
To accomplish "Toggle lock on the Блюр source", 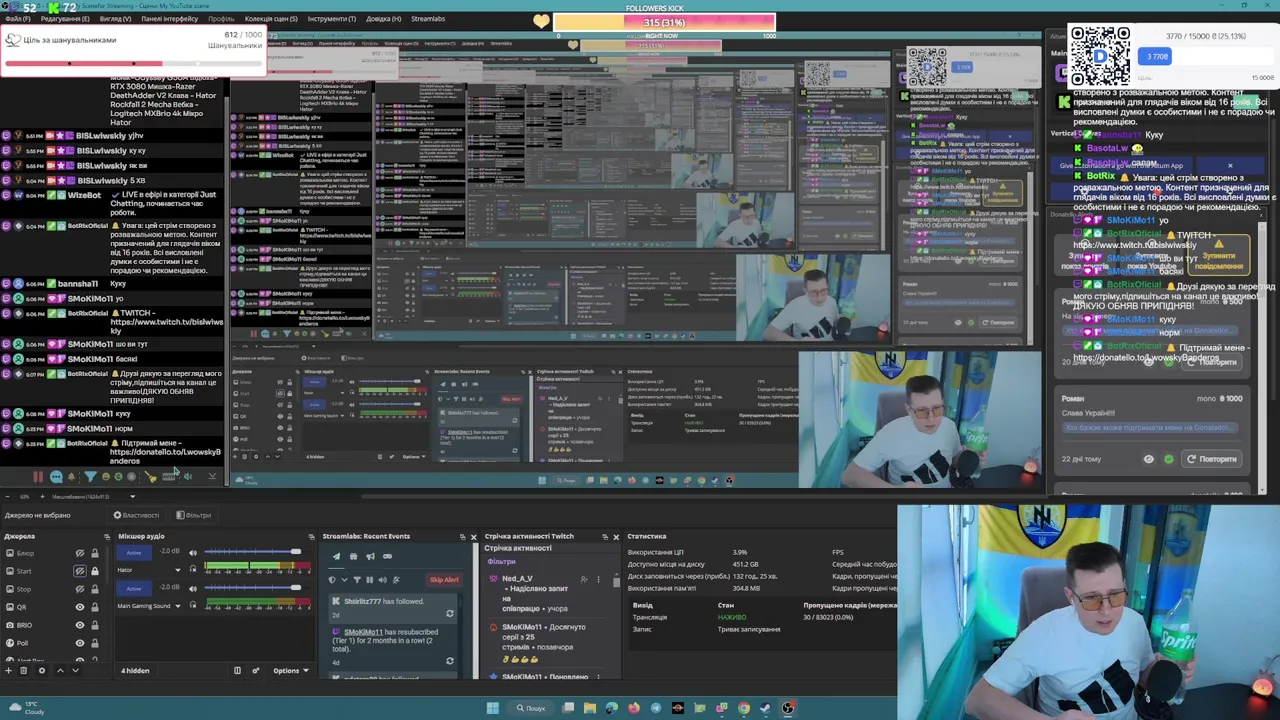I will [x=95, y=553].
